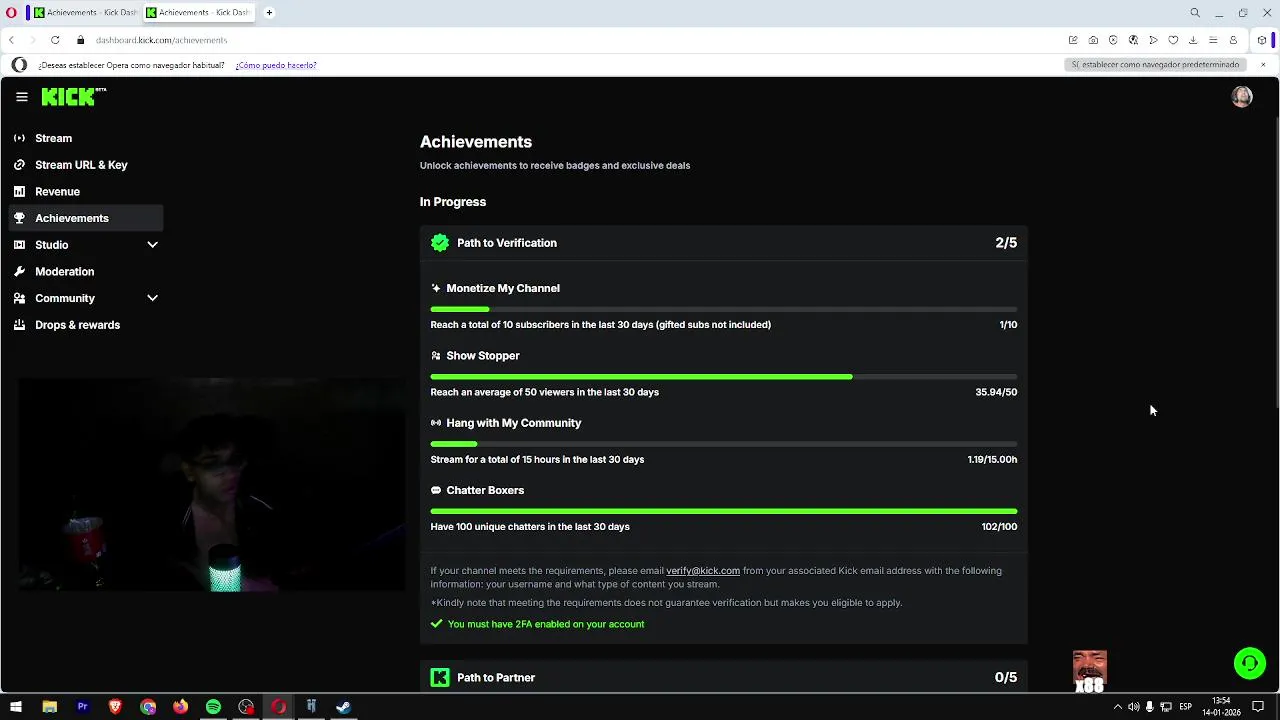Open Stream page in sidebar
This screenshot has width=1280, height=720.
[x=86, y=138]
